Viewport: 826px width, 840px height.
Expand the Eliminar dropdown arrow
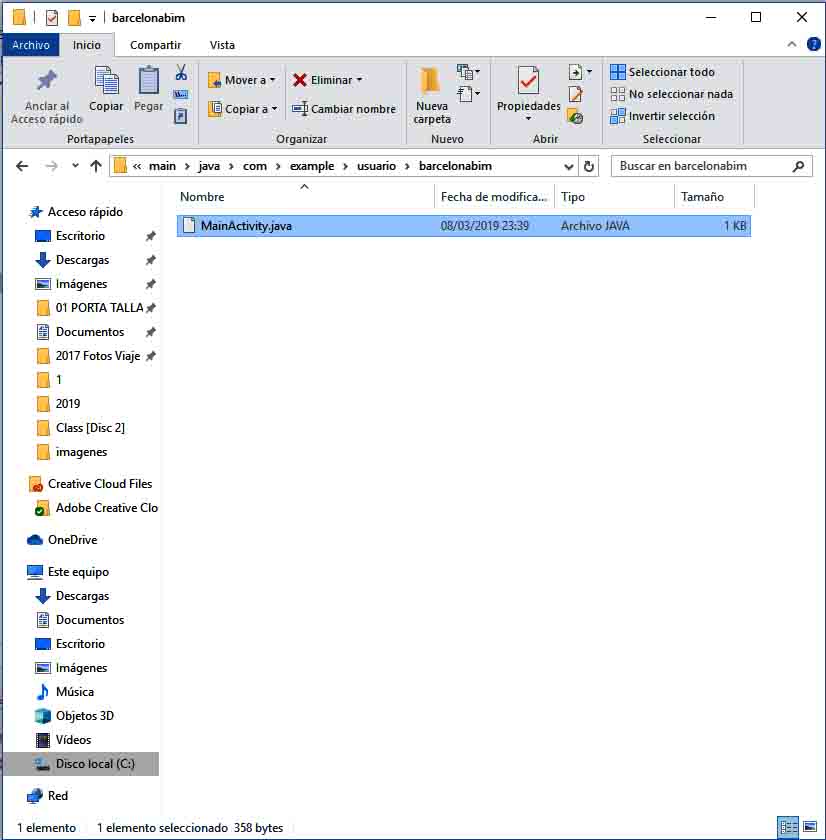click(359, 80)
